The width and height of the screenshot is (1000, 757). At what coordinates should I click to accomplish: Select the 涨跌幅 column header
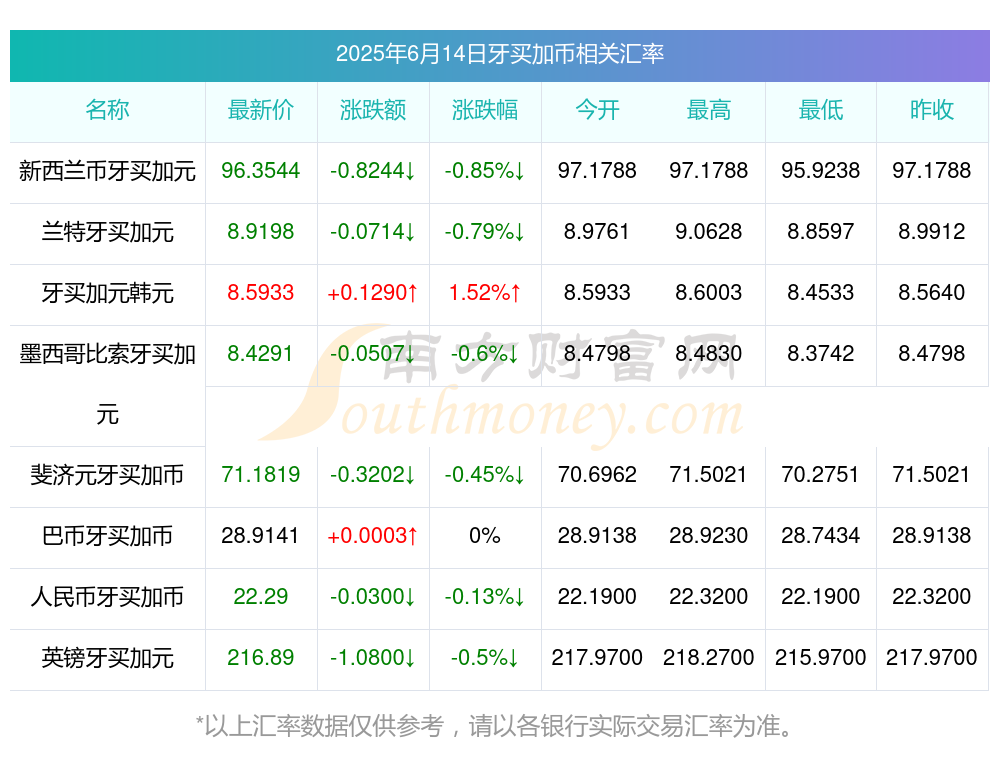tap(485, 110)
